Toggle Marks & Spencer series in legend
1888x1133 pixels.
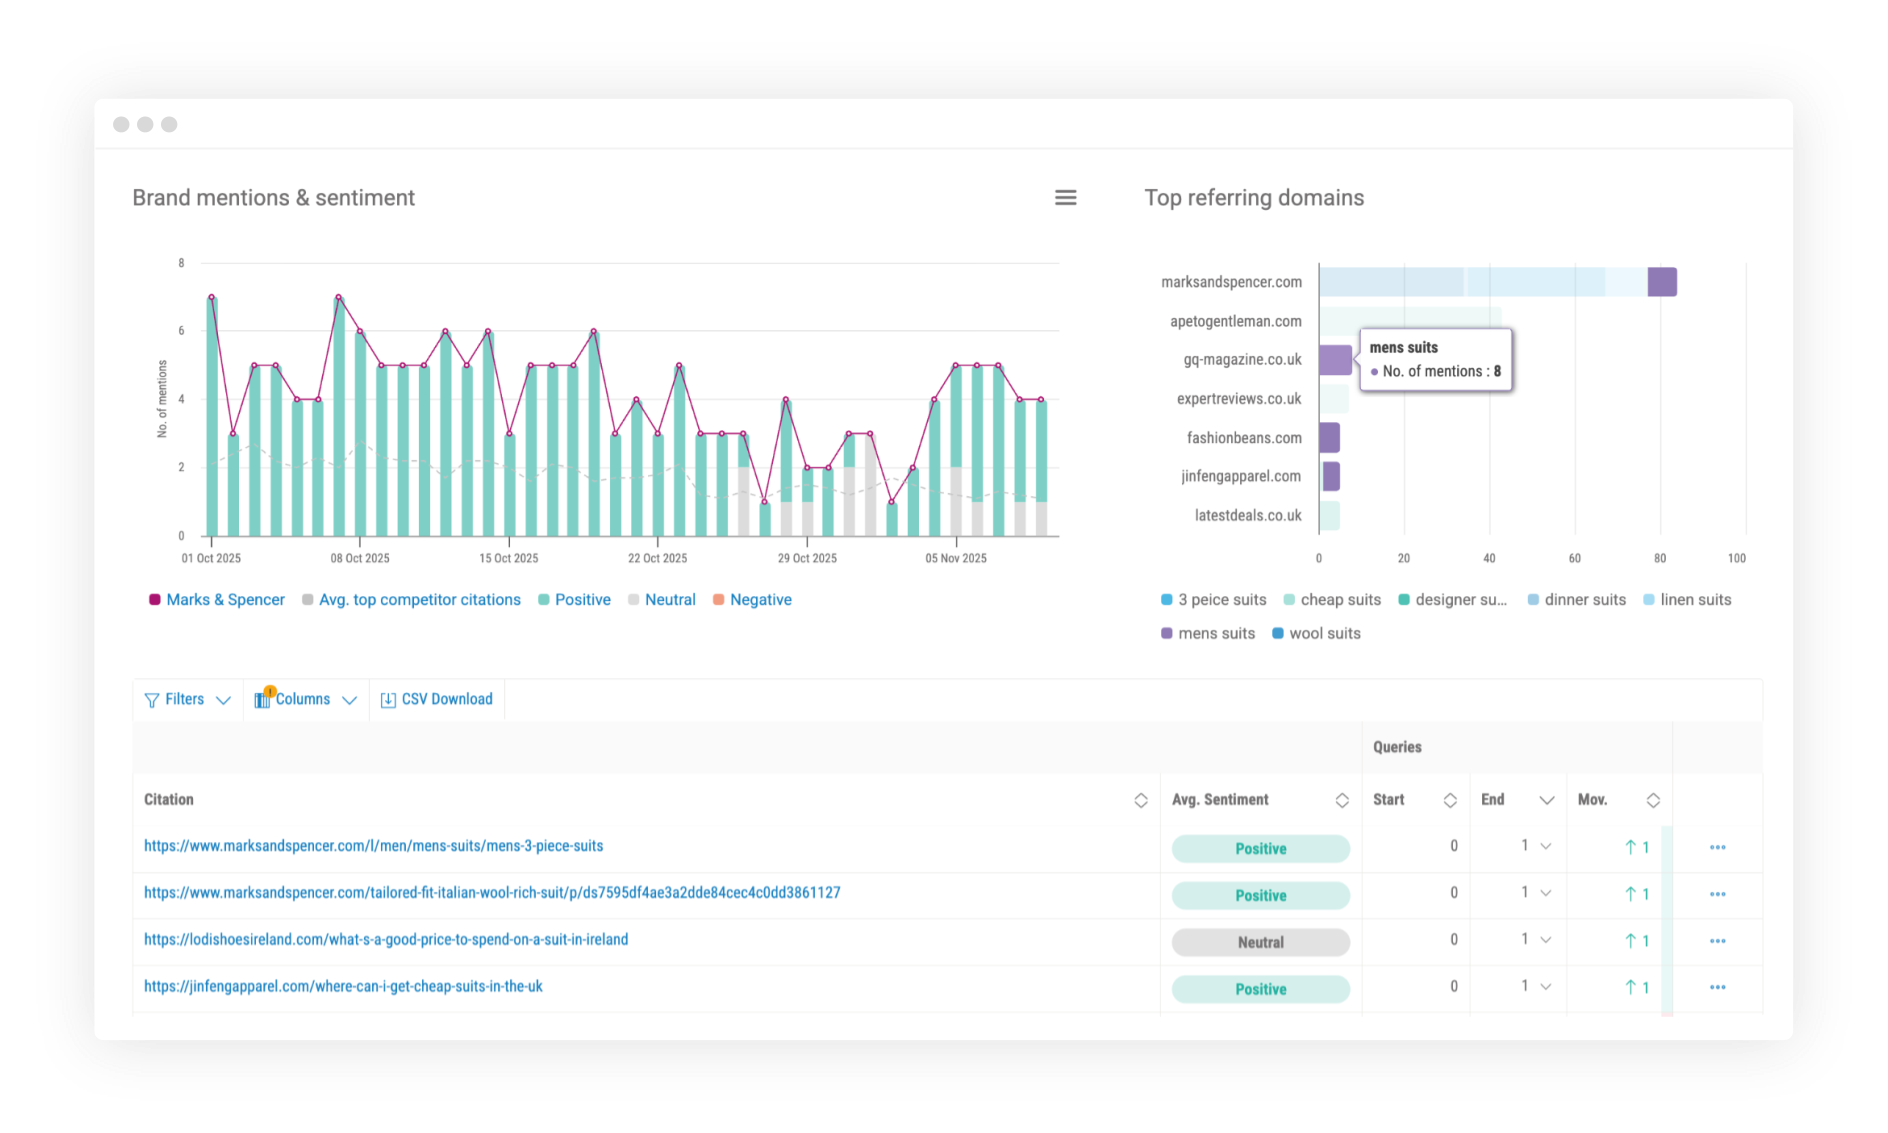[217, 600]
